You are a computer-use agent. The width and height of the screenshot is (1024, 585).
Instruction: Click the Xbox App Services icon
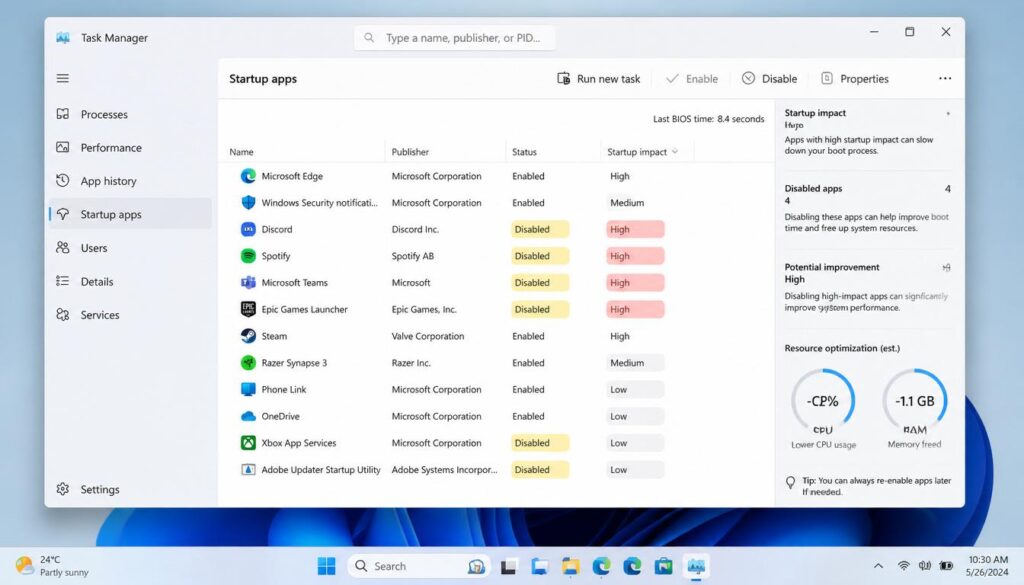[248, 443]
